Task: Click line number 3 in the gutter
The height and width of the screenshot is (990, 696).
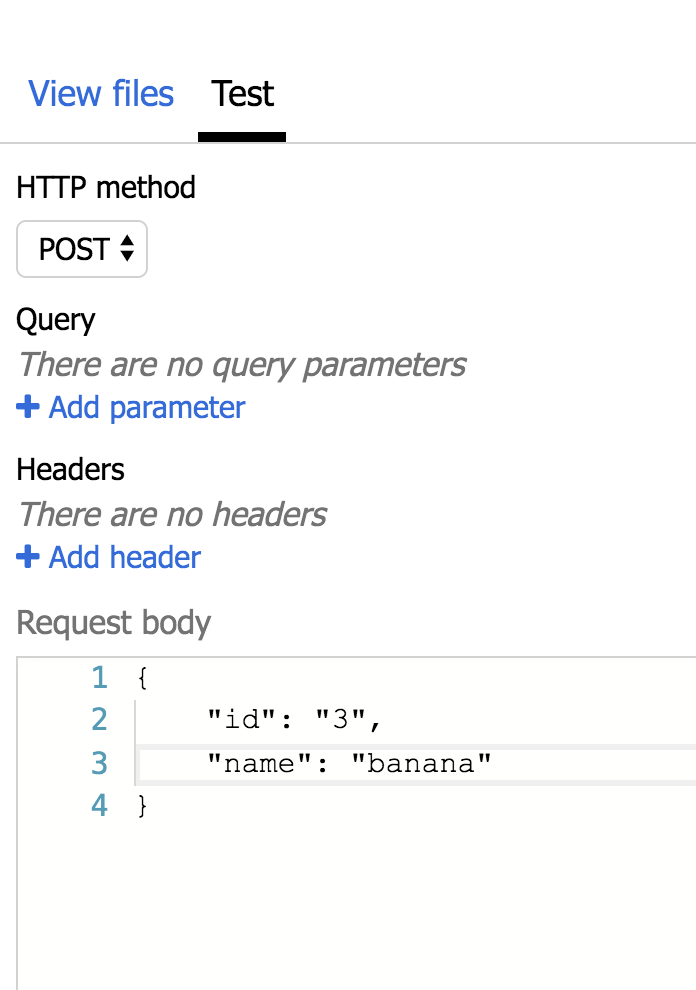Action: 98,763
